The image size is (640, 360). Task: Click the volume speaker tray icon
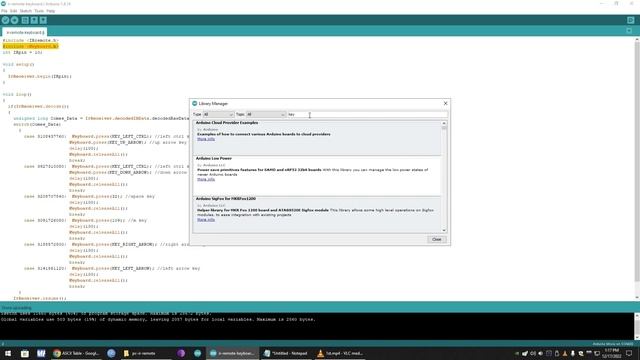click(541, 353)
